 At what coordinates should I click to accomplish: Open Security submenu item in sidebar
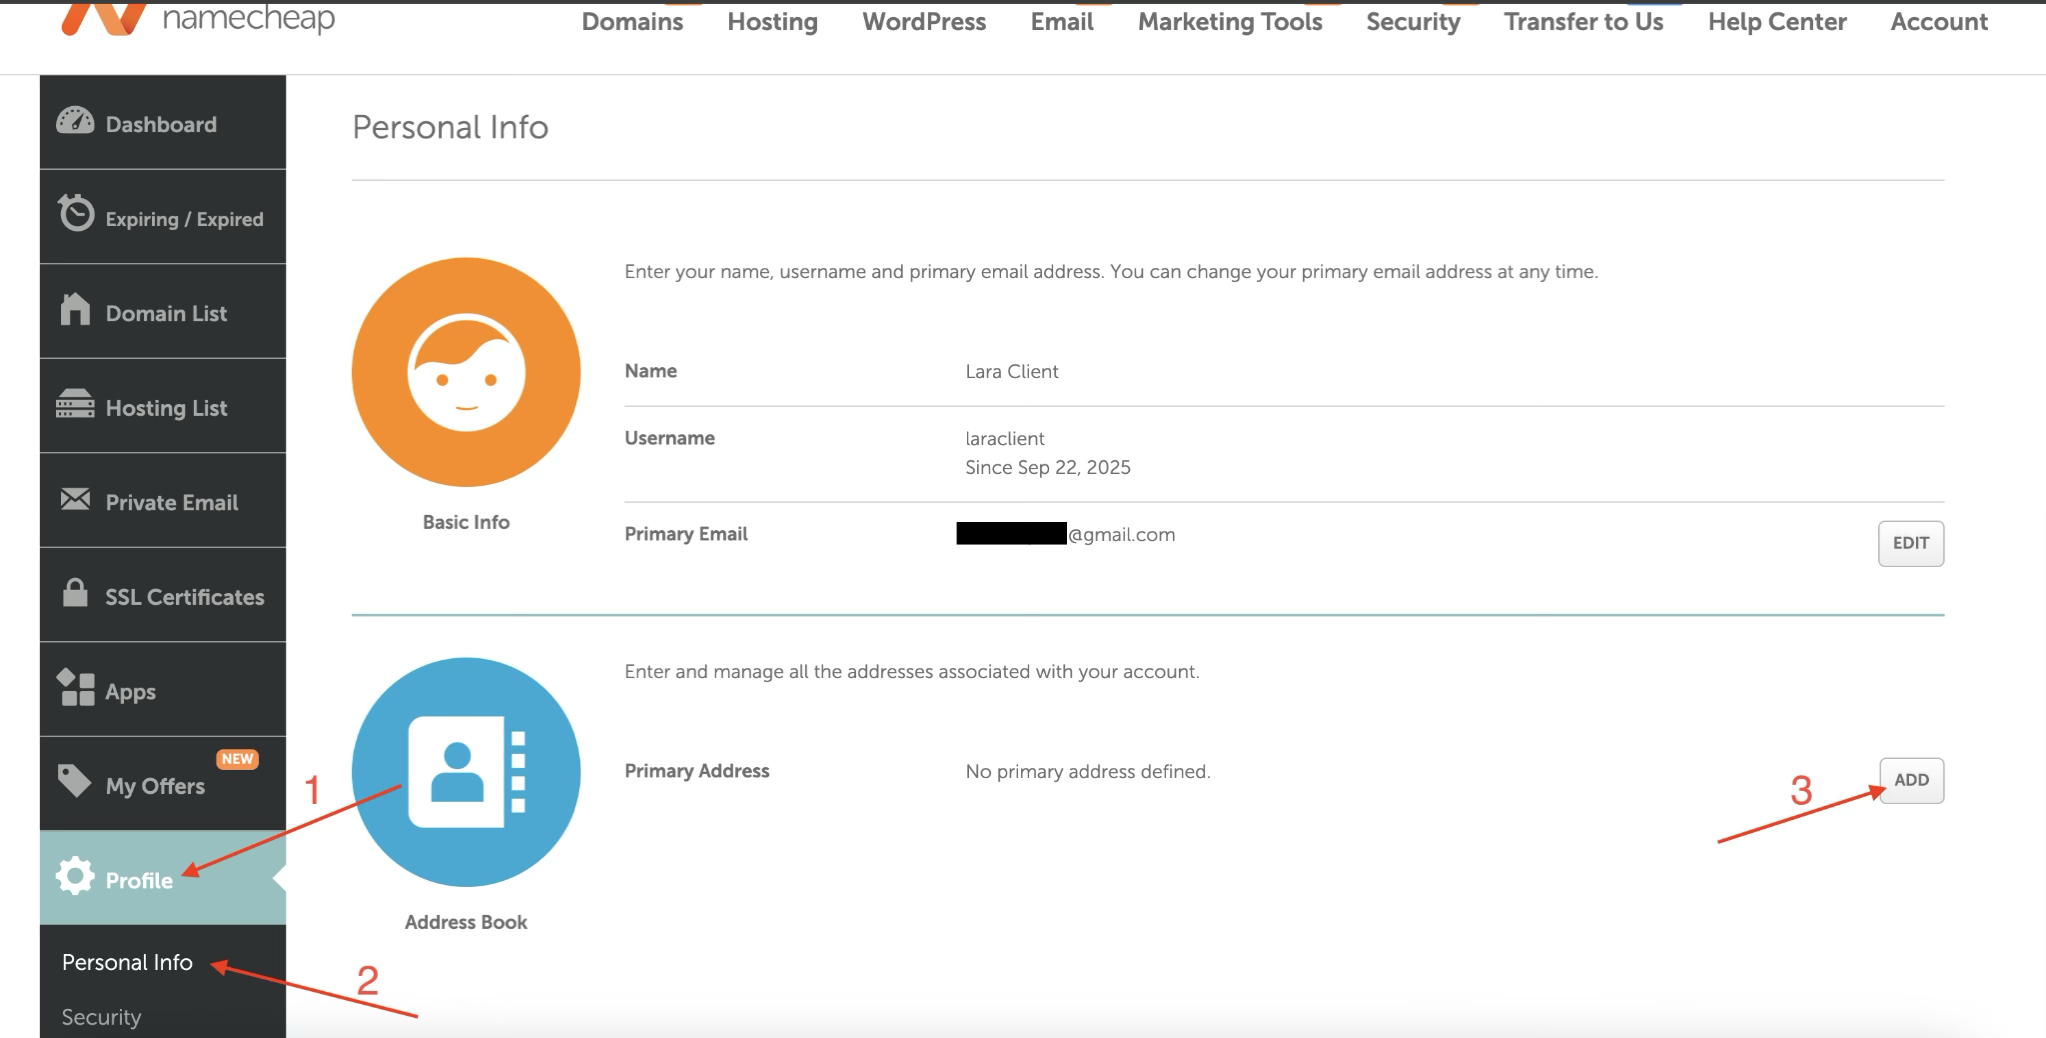click(101, 1017)
